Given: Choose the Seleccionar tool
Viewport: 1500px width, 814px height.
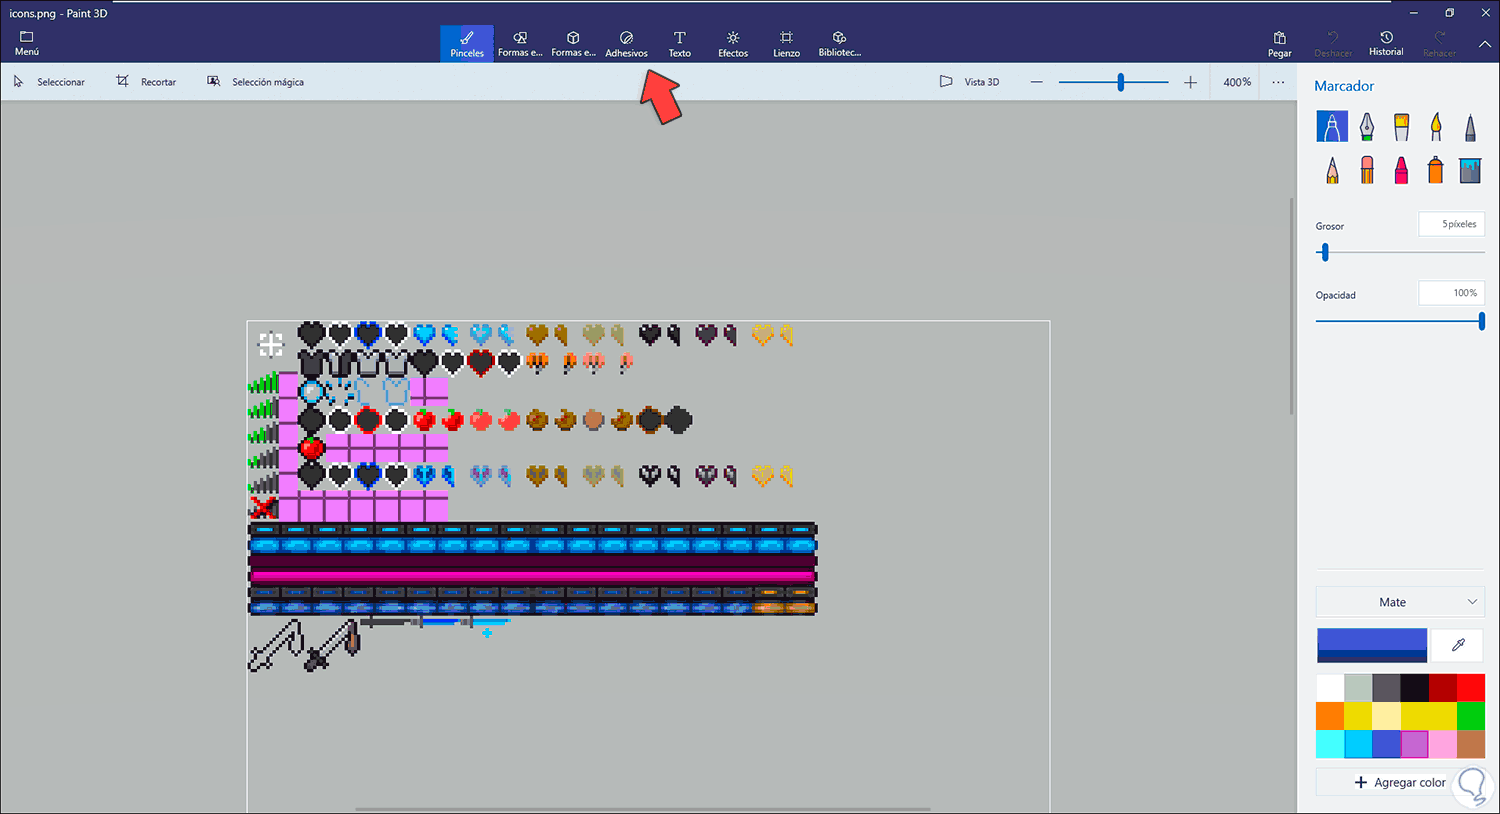Looking at the screenshot, I should pos(49,82).
